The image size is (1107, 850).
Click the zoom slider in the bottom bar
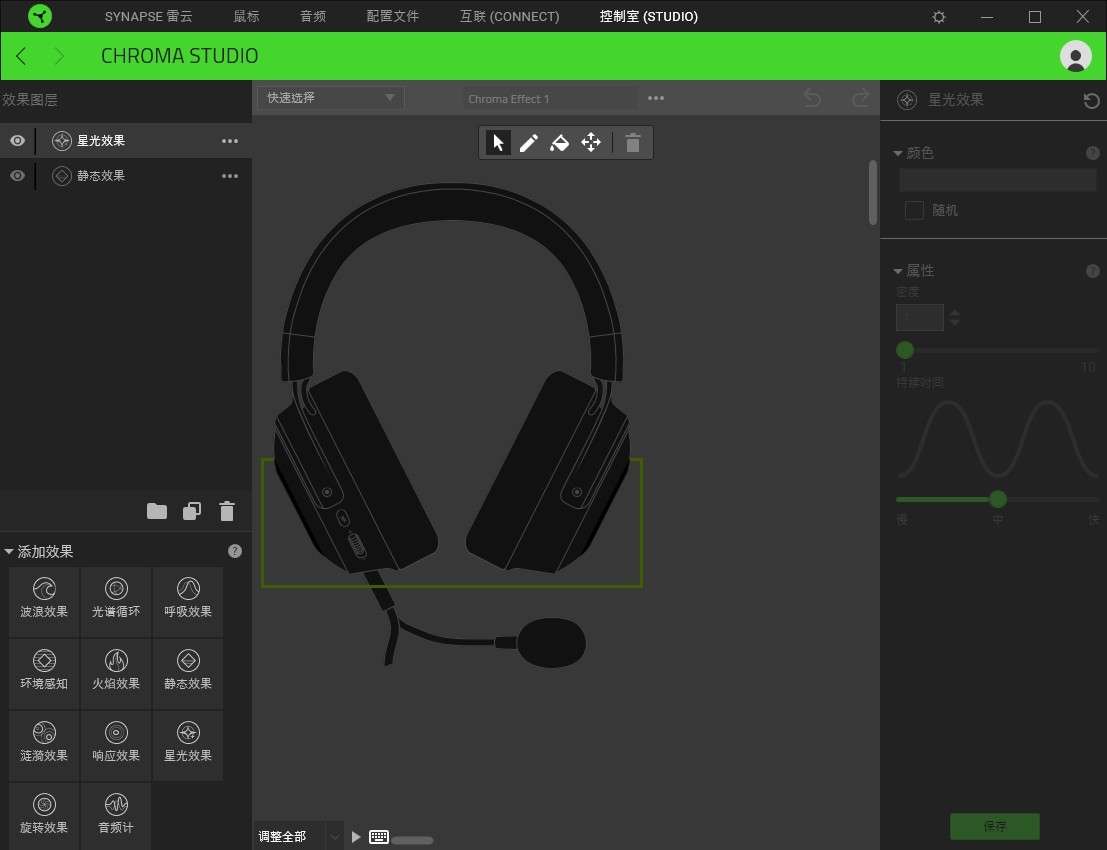point(412,840)
